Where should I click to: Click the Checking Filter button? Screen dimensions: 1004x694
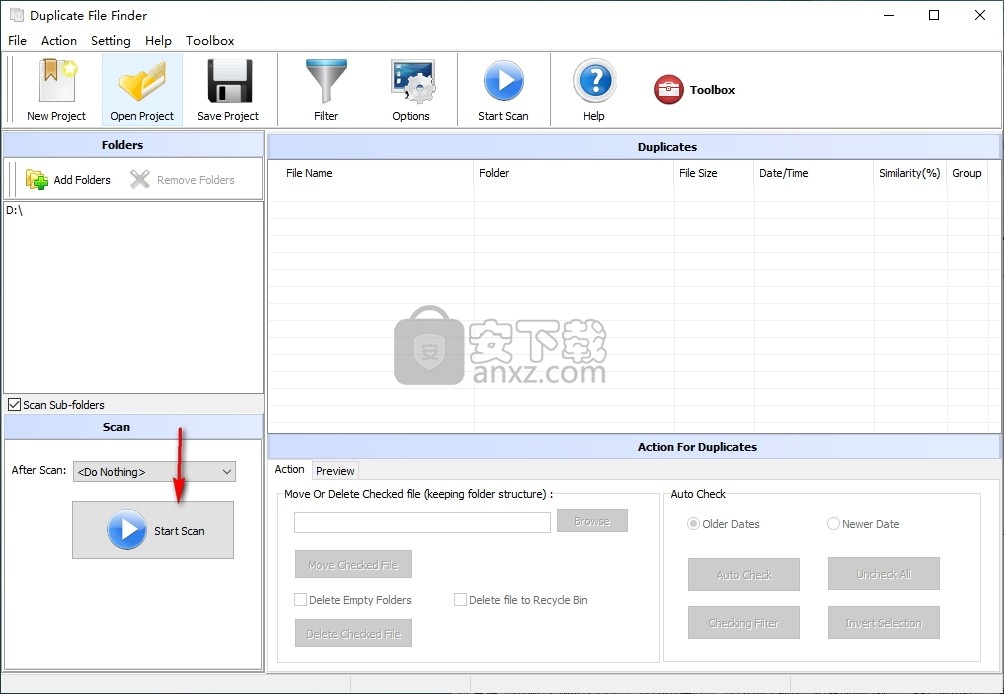point(744,622)
